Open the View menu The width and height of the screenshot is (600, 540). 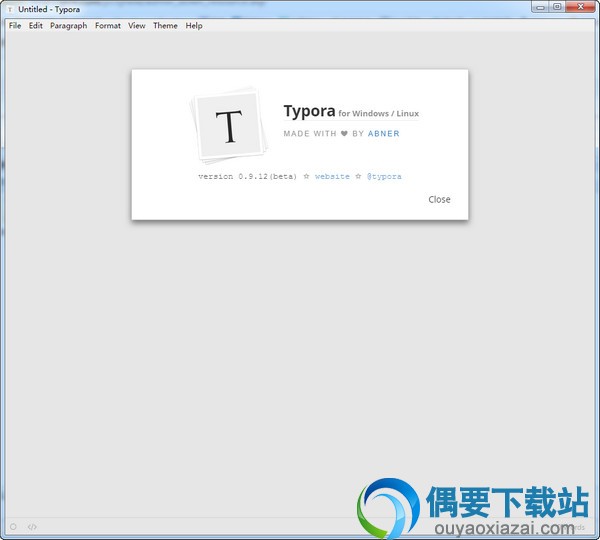click(137, 26)
